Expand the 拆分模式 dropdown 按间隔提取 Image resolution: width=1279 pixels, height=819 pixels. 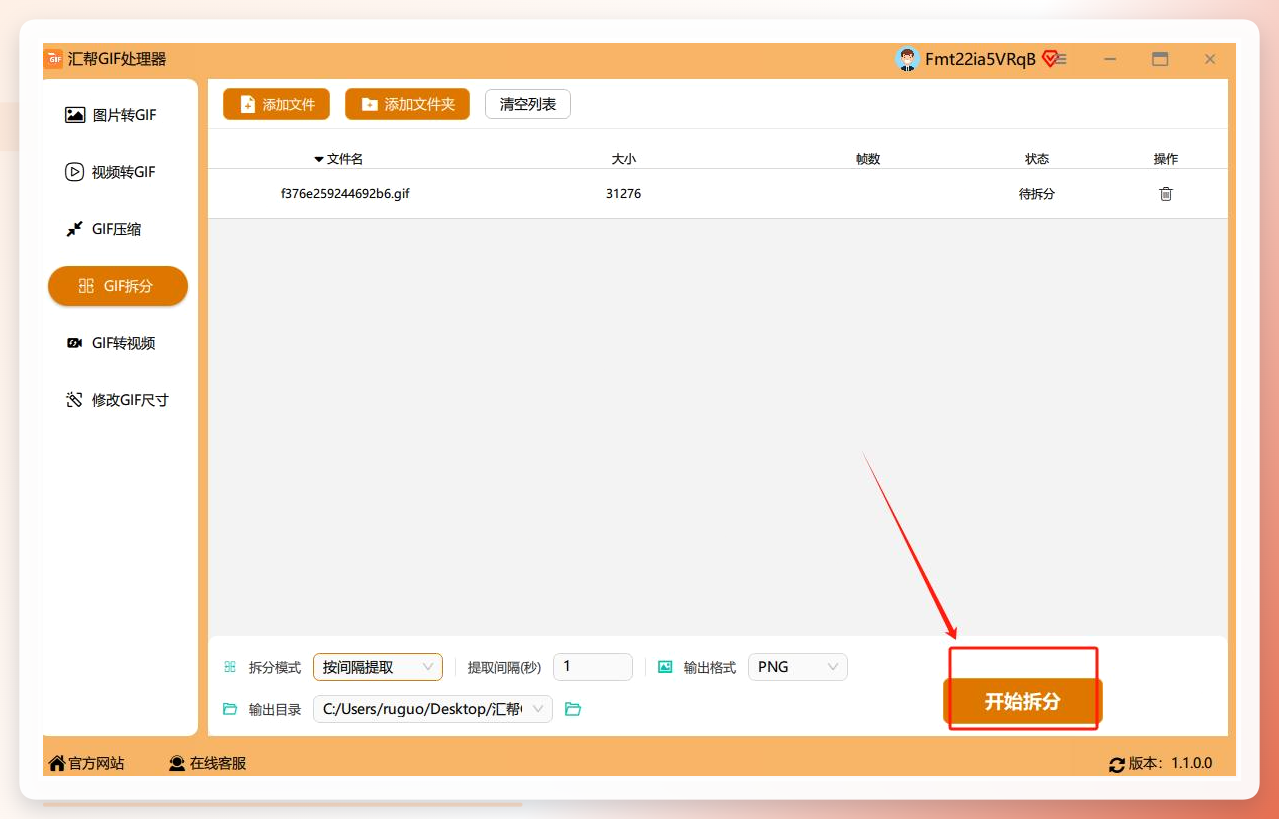378,667
